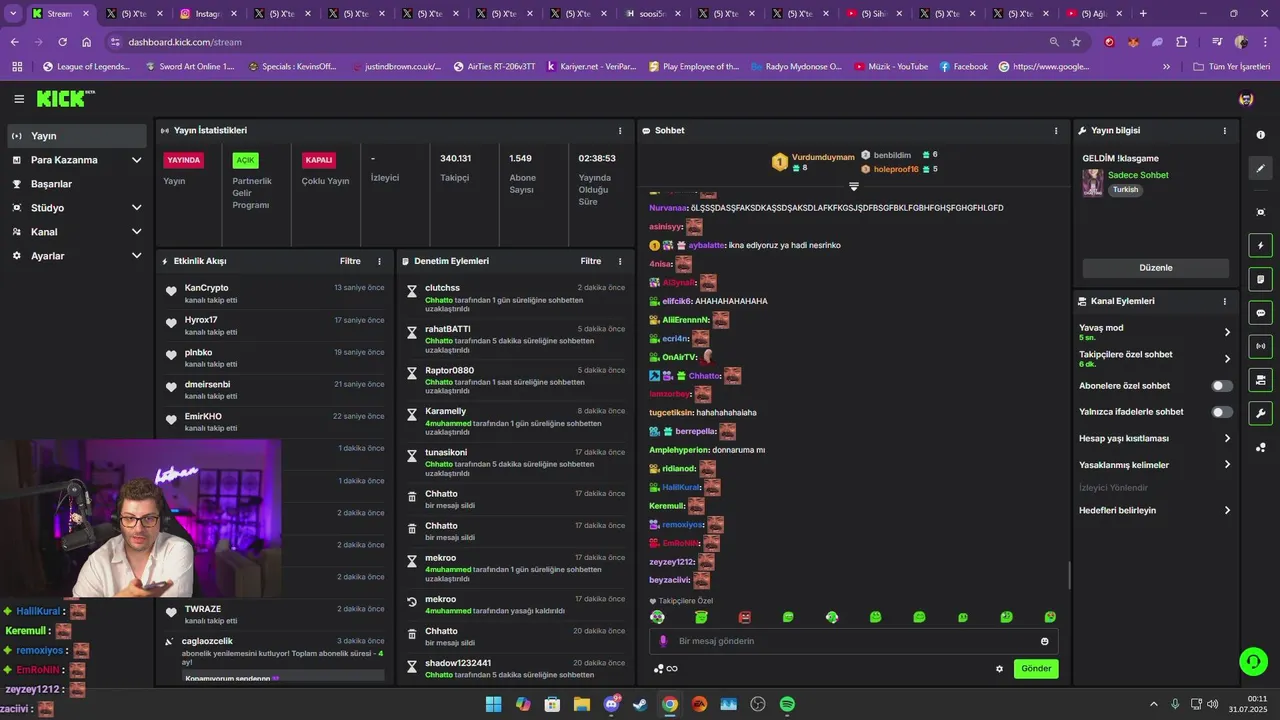Click the Sadece Sohbet category link
Screen dimensions: 1280x720
pos(1138,175)
